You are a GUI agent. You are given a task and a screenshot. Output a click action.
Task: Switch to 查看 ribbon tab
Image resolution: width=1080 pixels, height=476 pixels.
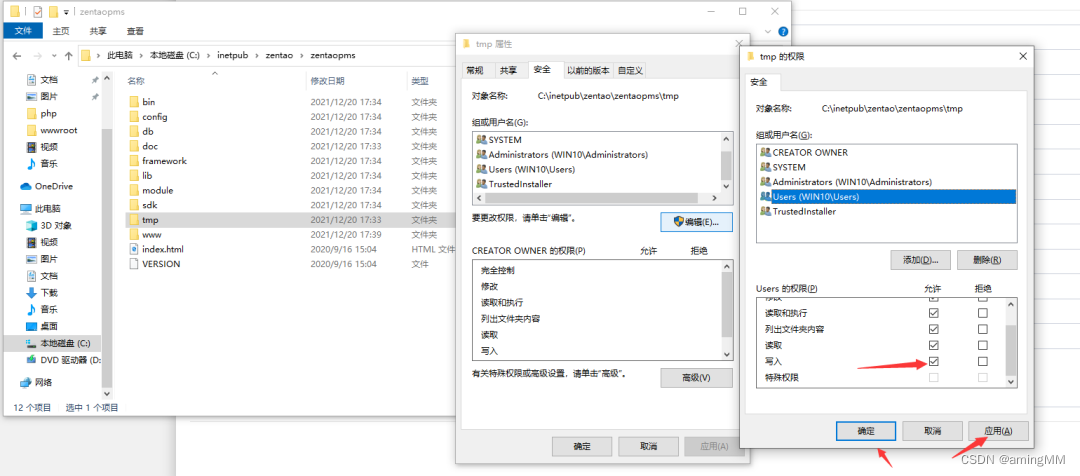pyautogui.click(x=136, y=31)
